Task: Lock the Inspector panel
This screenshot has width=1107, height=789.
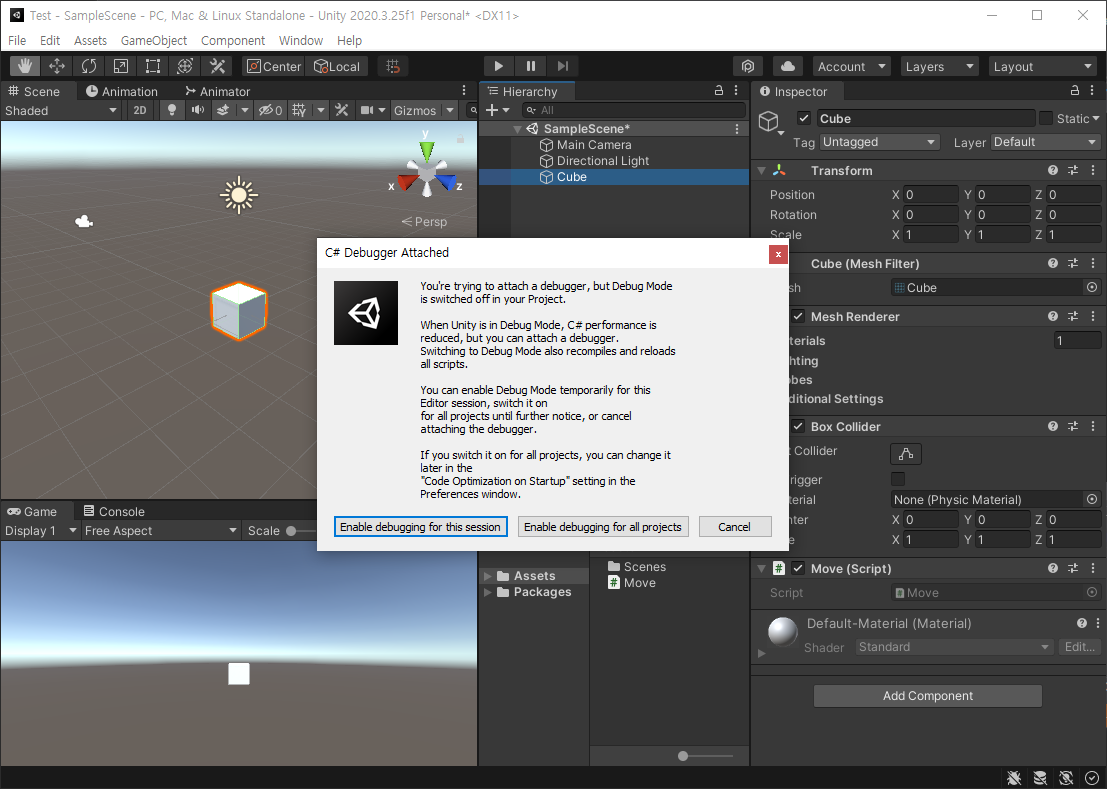Action: 1075,90
